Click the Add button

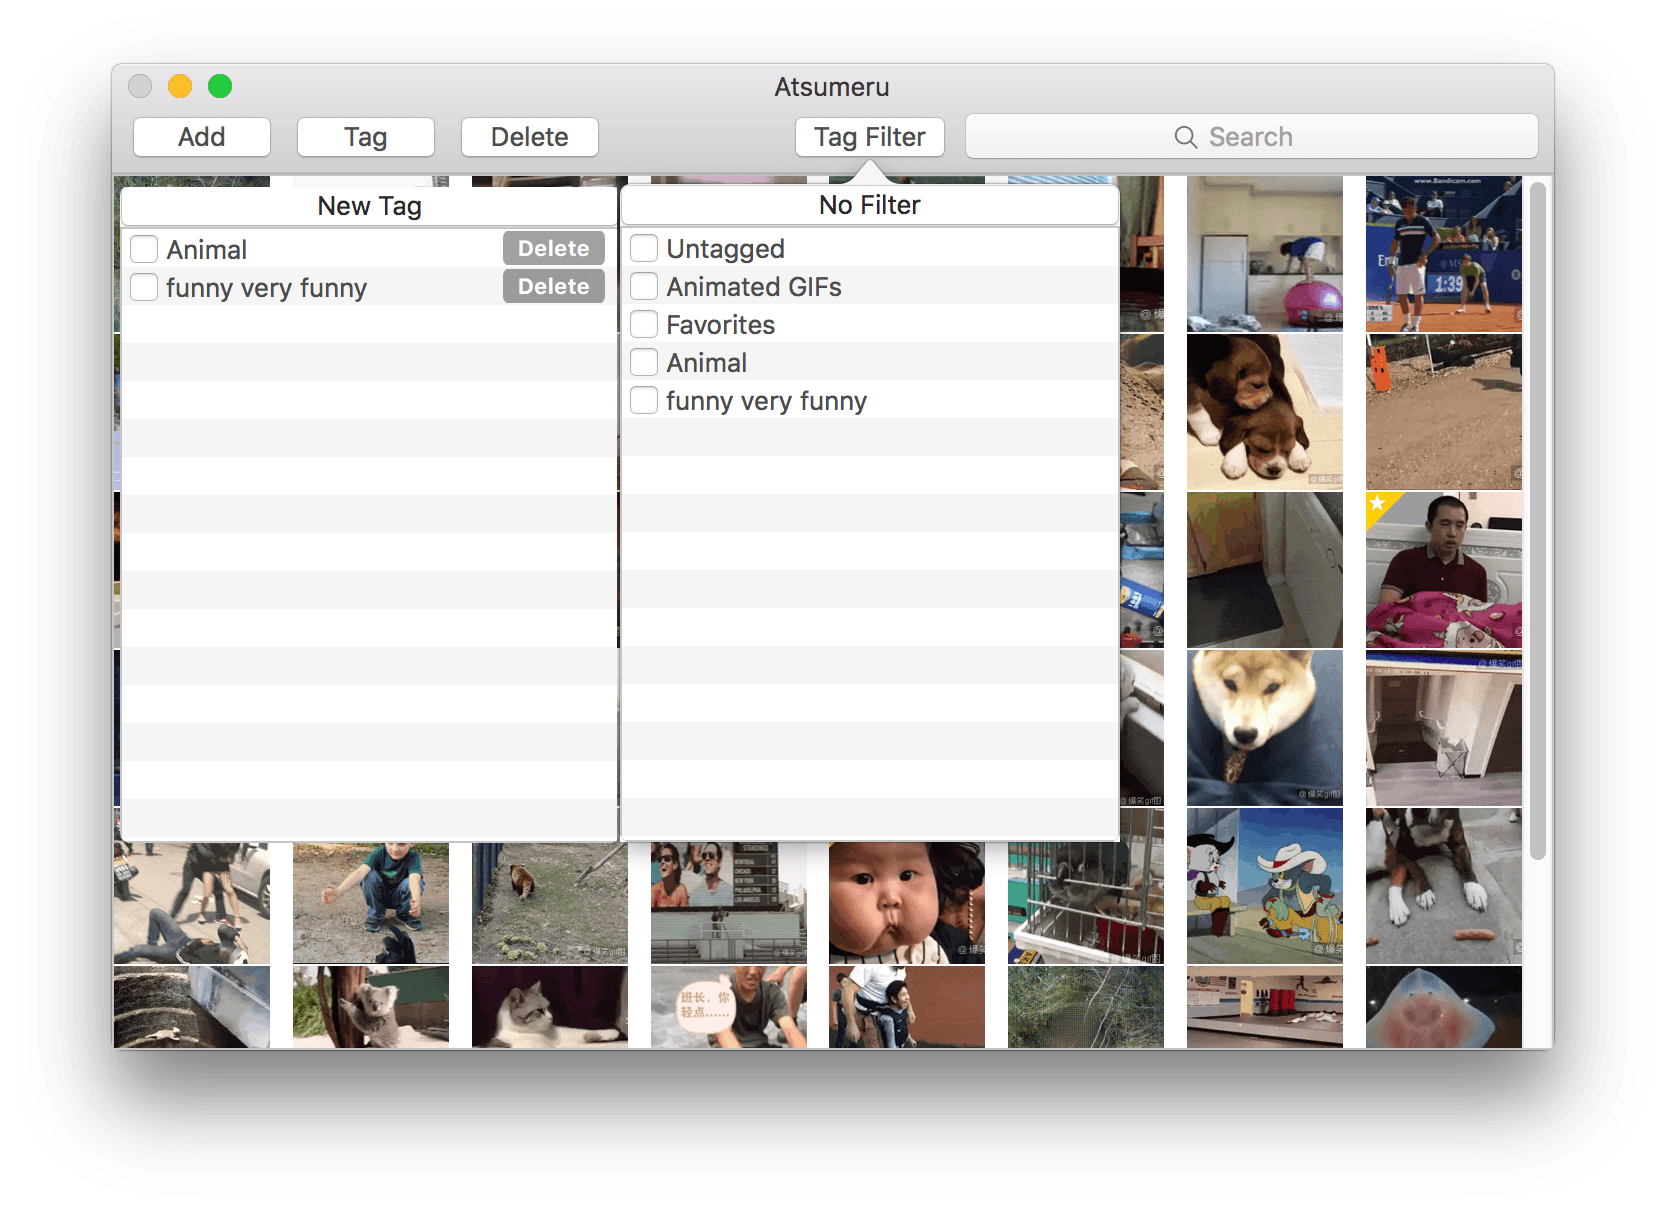[x=202, y=137]
